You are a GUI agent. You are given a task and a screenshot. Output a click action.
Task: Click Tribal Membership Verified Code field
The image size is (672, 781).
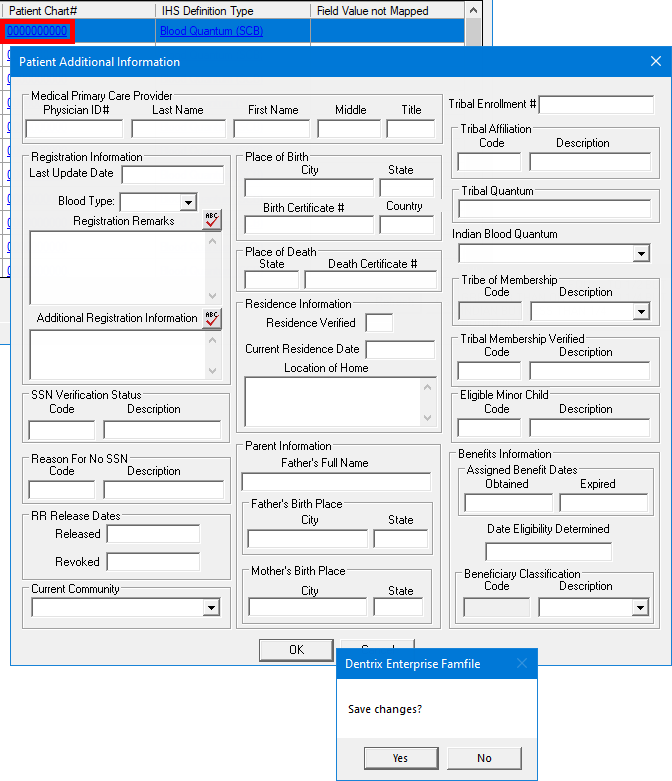tap(489, 371)
